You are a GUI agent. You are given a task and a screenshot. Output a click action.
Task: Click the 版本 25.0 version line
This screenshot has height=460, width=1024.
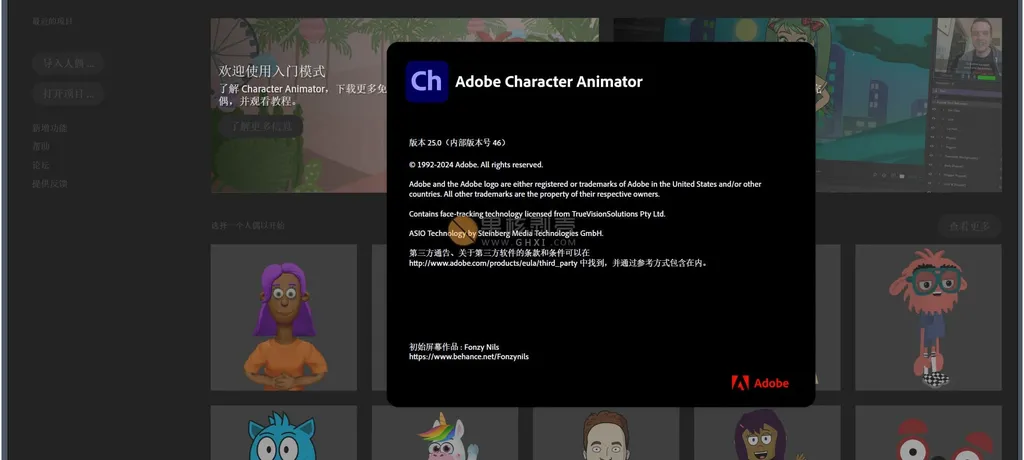pos(458,142)
